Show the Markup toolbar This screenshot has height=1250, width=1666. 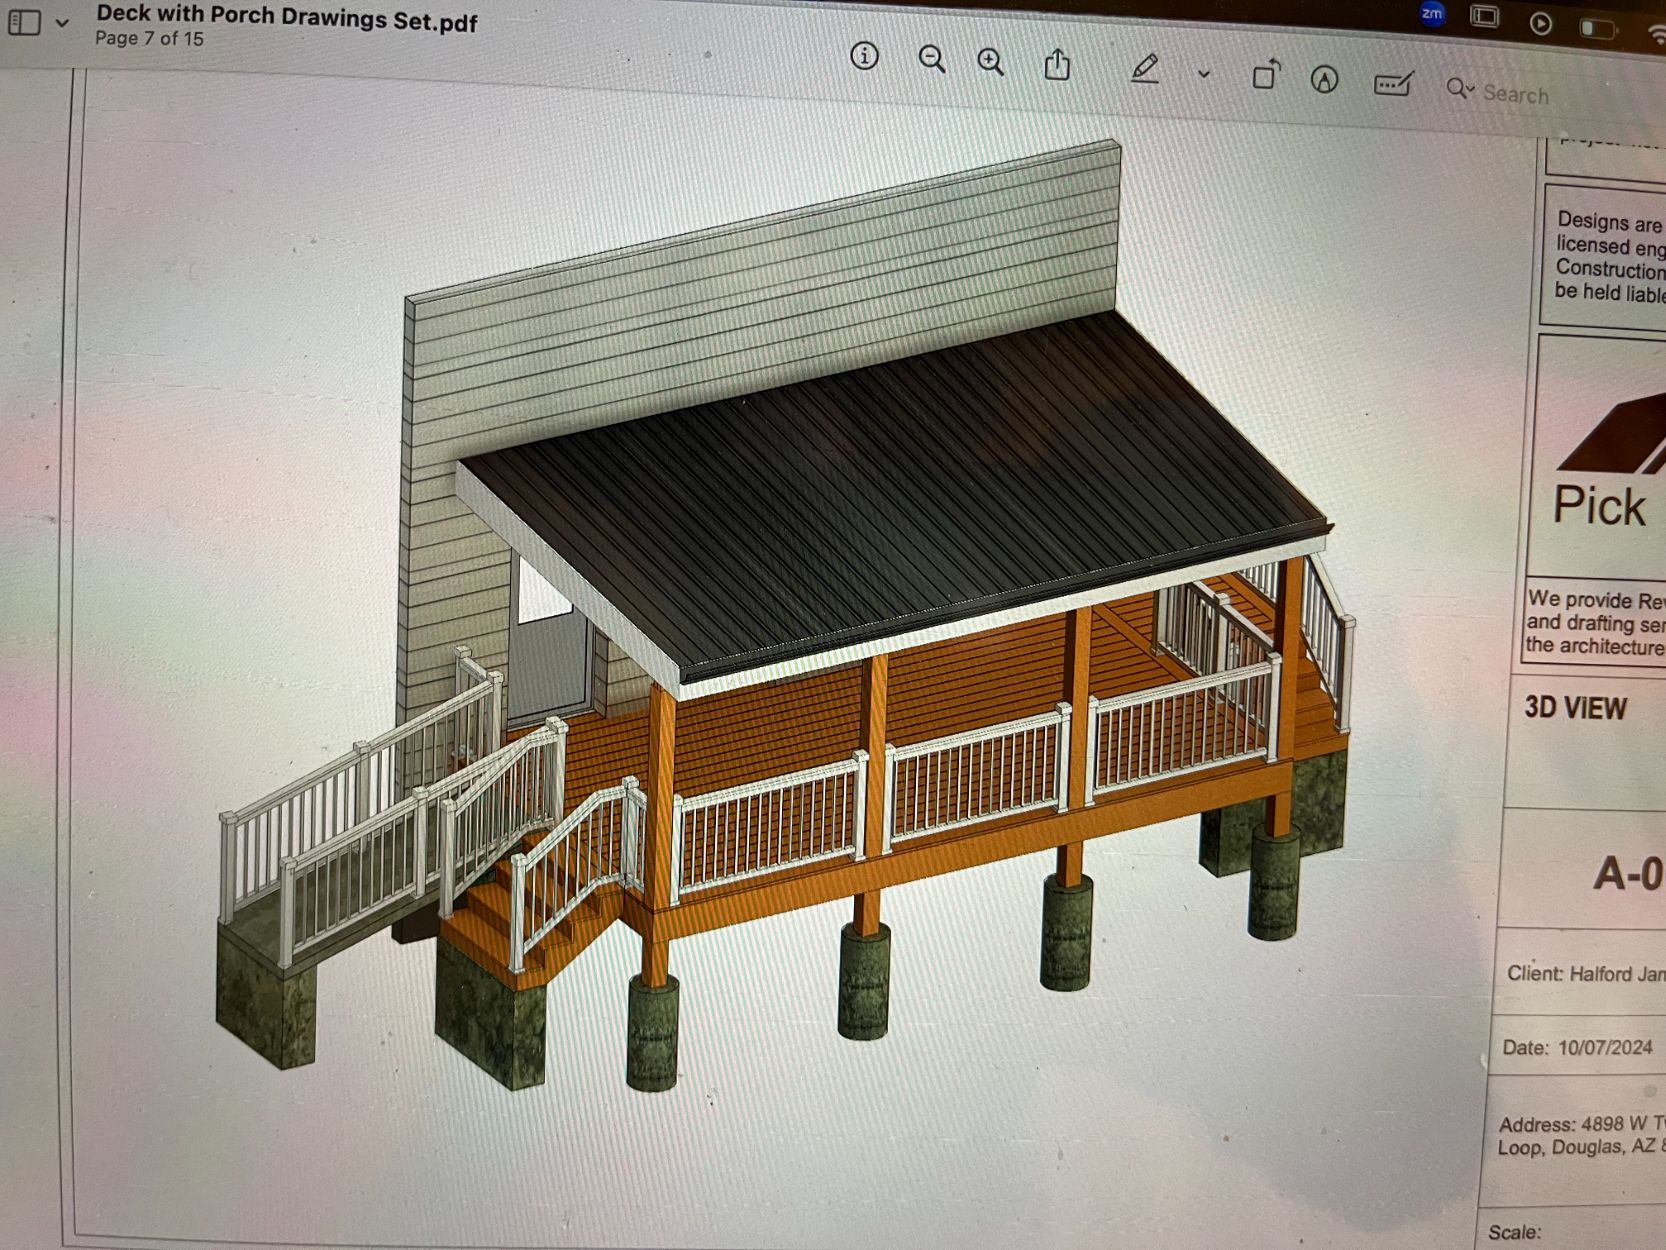click(x=1324, y=80)
